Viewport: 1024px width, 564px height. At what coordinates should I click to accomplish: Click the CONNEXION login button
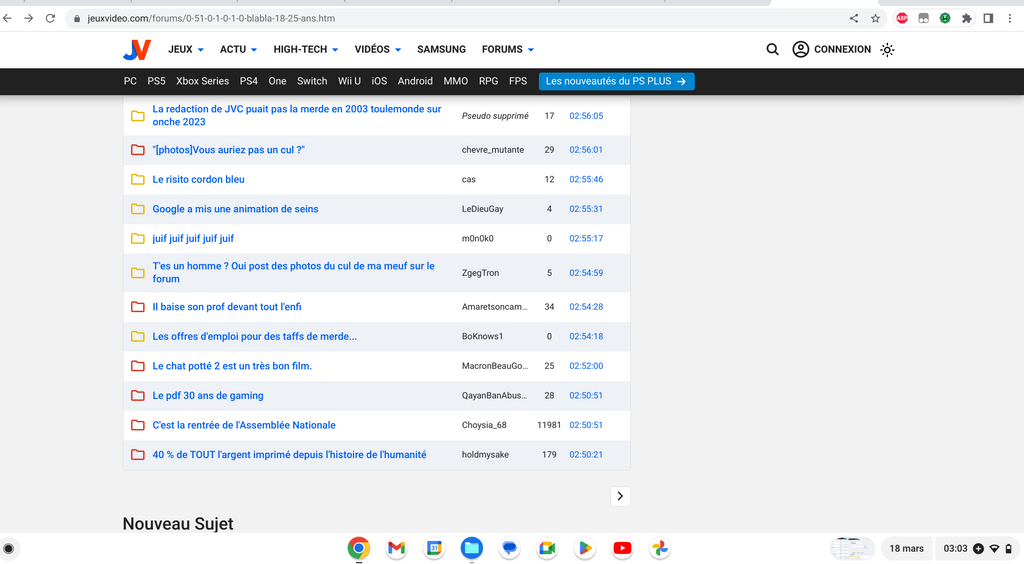[831, 49]
